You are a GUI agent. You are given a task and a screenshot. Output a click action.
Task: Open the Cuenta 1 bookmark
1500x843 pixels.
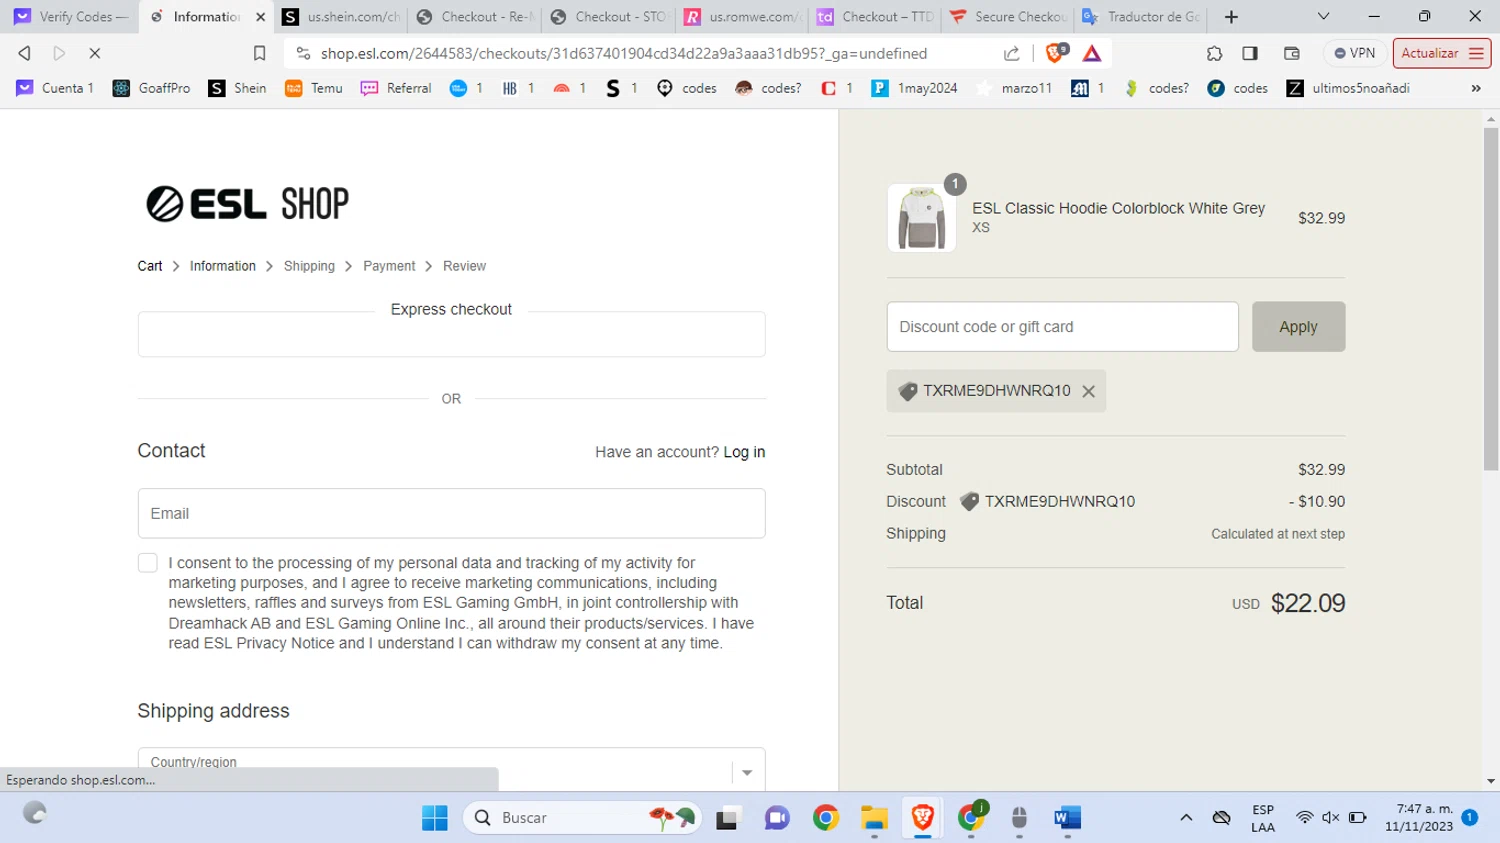[x=56, y=88]
